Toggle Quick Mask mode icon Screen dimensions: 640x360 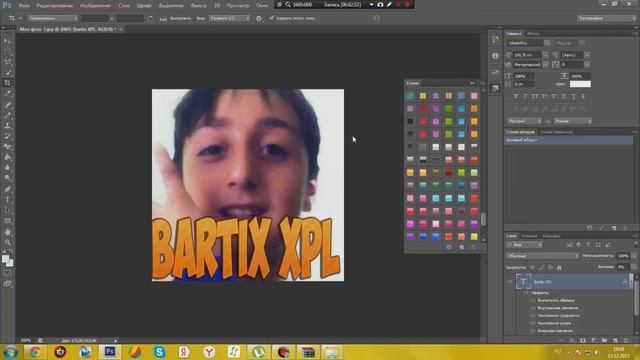7,273
